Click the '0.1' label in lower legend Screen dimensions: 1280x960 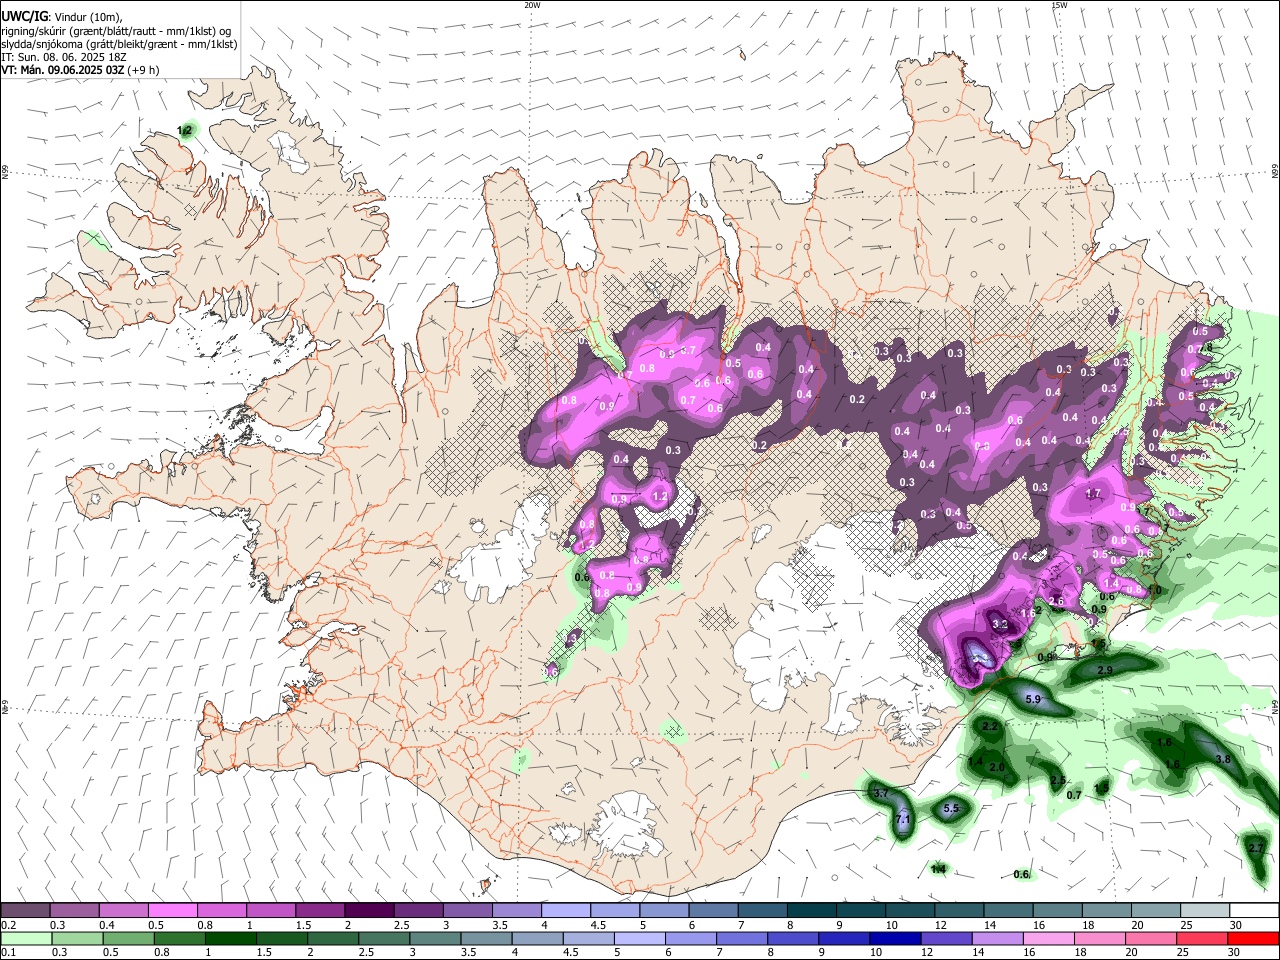tap(8, 952)
